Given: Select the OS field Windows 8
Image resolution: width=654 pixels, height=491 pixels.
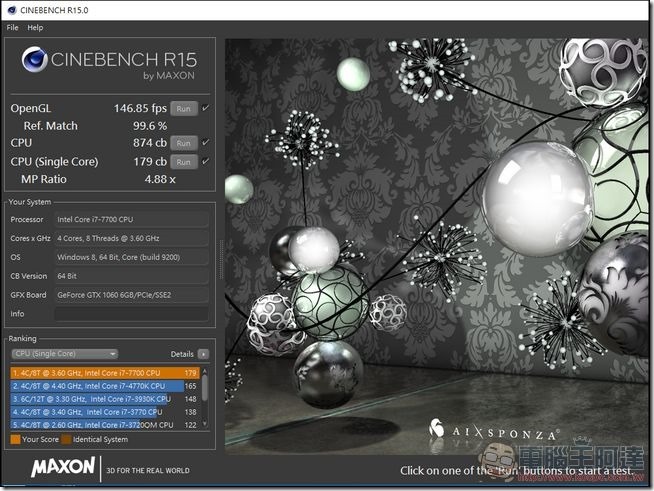Looking at the screenshot, I should [131, 257].
